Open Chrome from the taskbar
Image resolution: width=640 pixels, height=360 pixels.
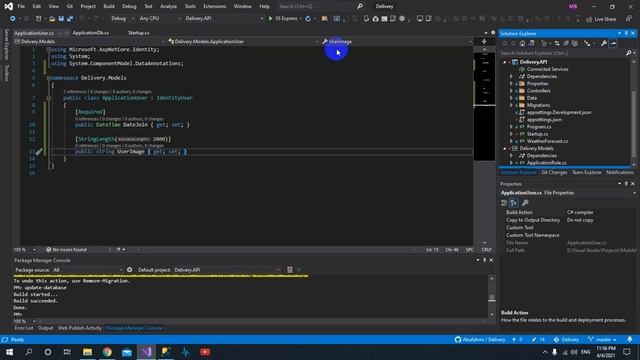point(107,352)
